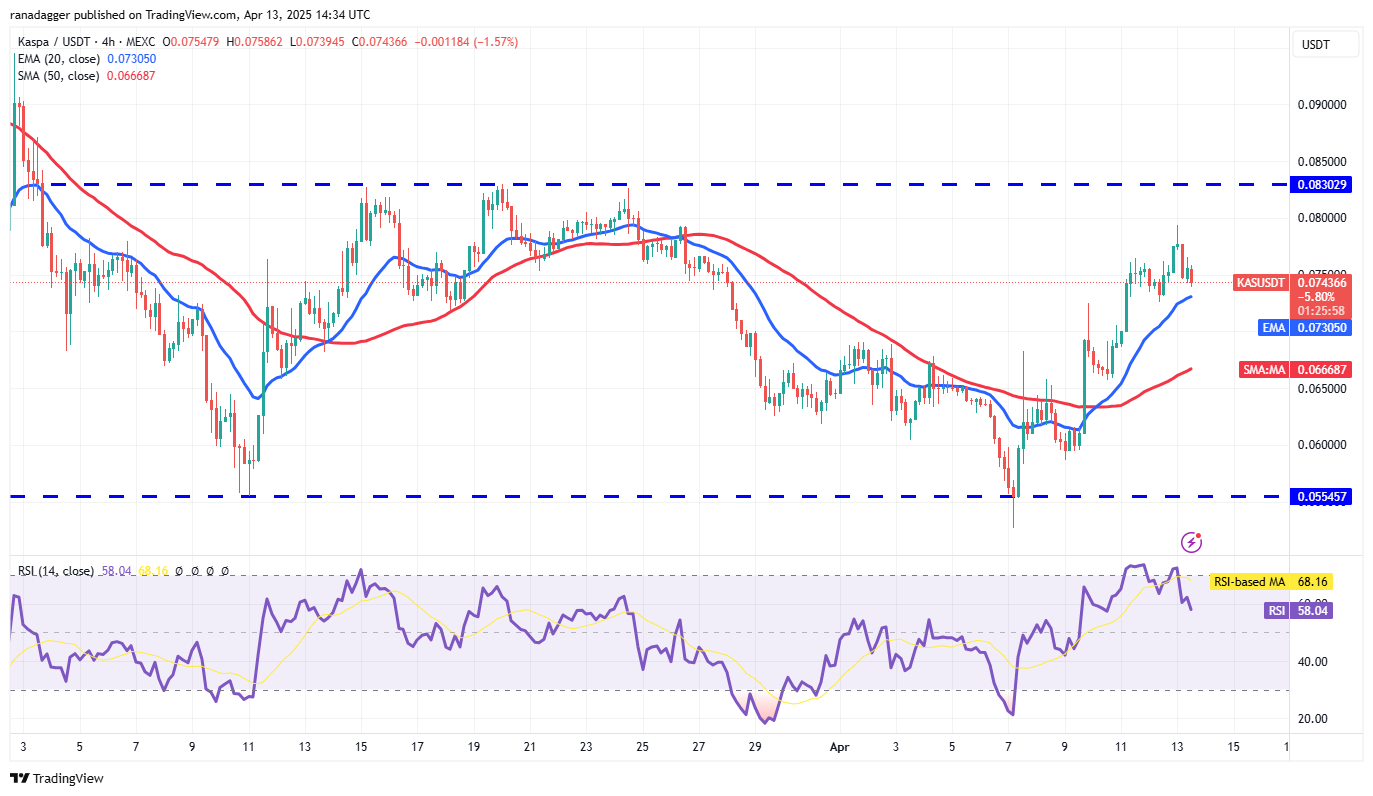The height and width of the screenshot is (796, 1373).
Task: Click the 4h interval in chart title
Action: pos(105,42)
